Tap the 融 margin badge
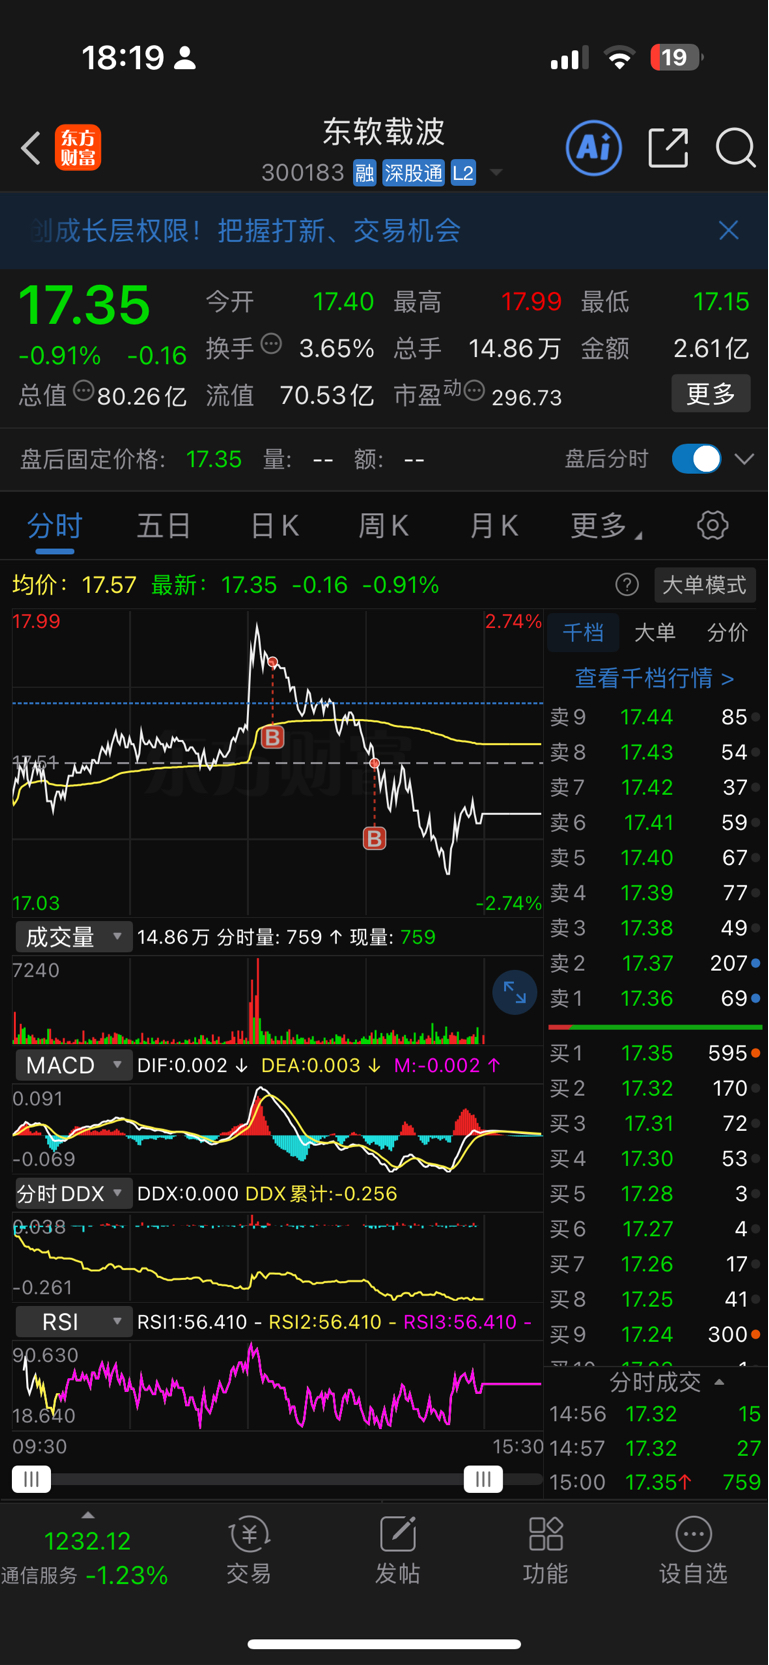The image size is (769, 1665). (x=364, y=173)
